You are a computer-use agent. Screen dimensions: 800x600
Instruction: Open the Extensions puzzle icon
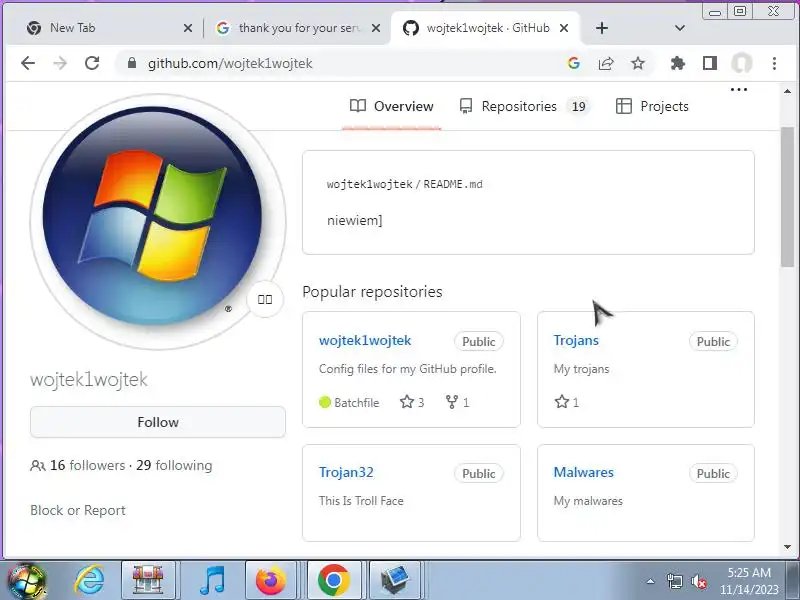click(678, 63)
